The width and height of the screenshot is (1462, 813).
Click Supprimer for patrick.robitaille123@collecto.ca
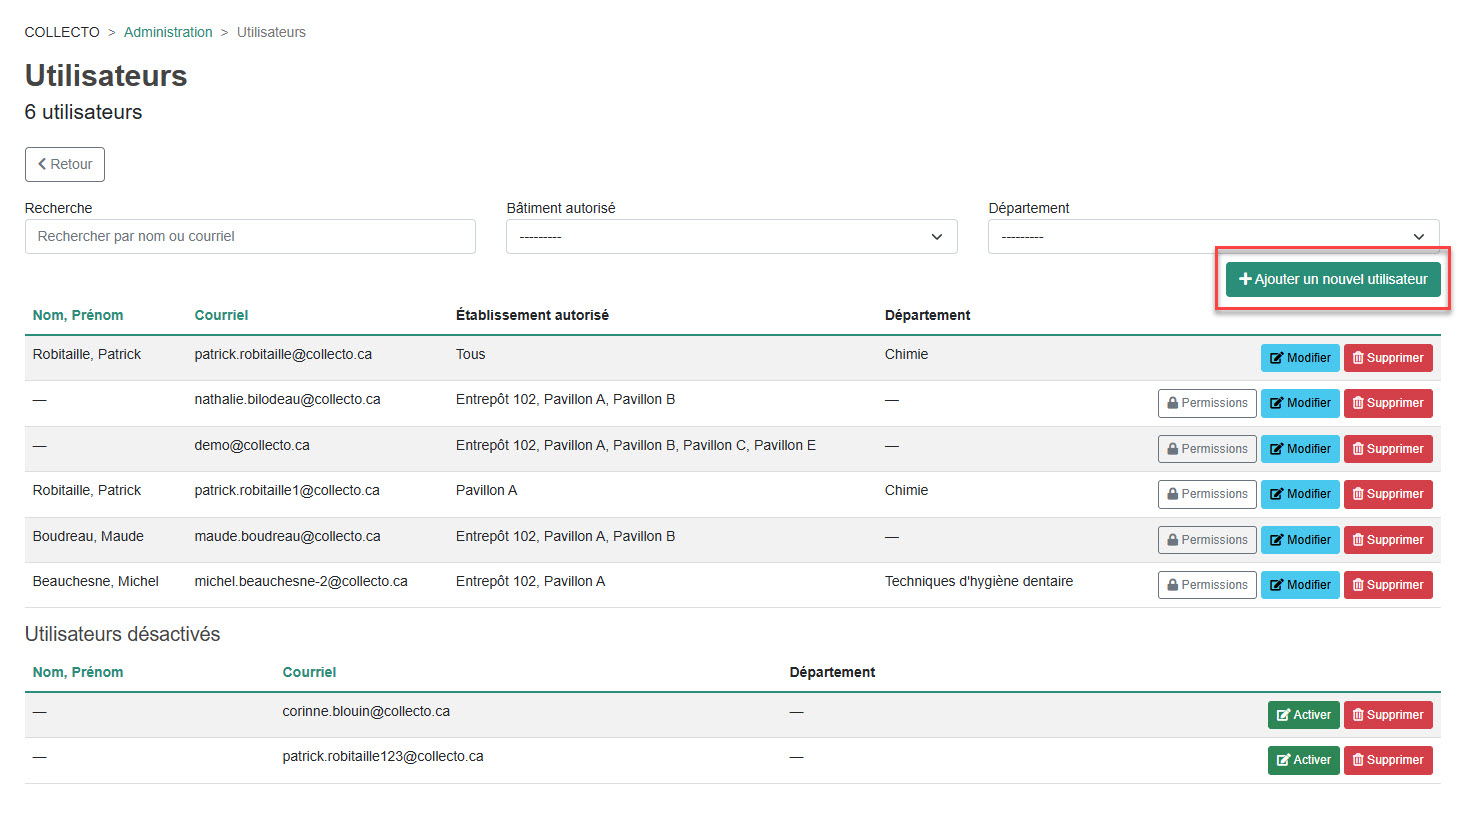point(1387,760)
